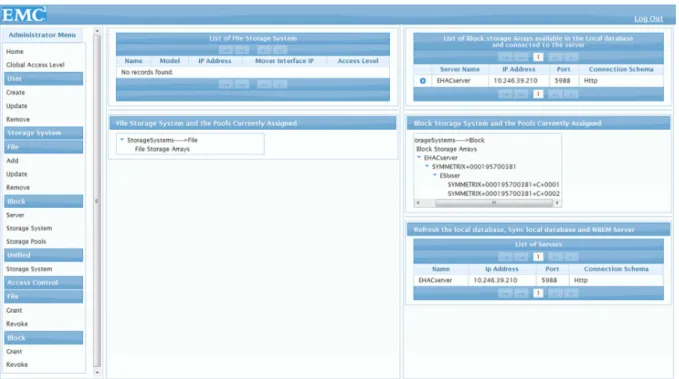Screen dimensions: 679x379
Task: Collapse the SYMMETRIX+000195700381 tree node
Action: (x=427, y=166)
